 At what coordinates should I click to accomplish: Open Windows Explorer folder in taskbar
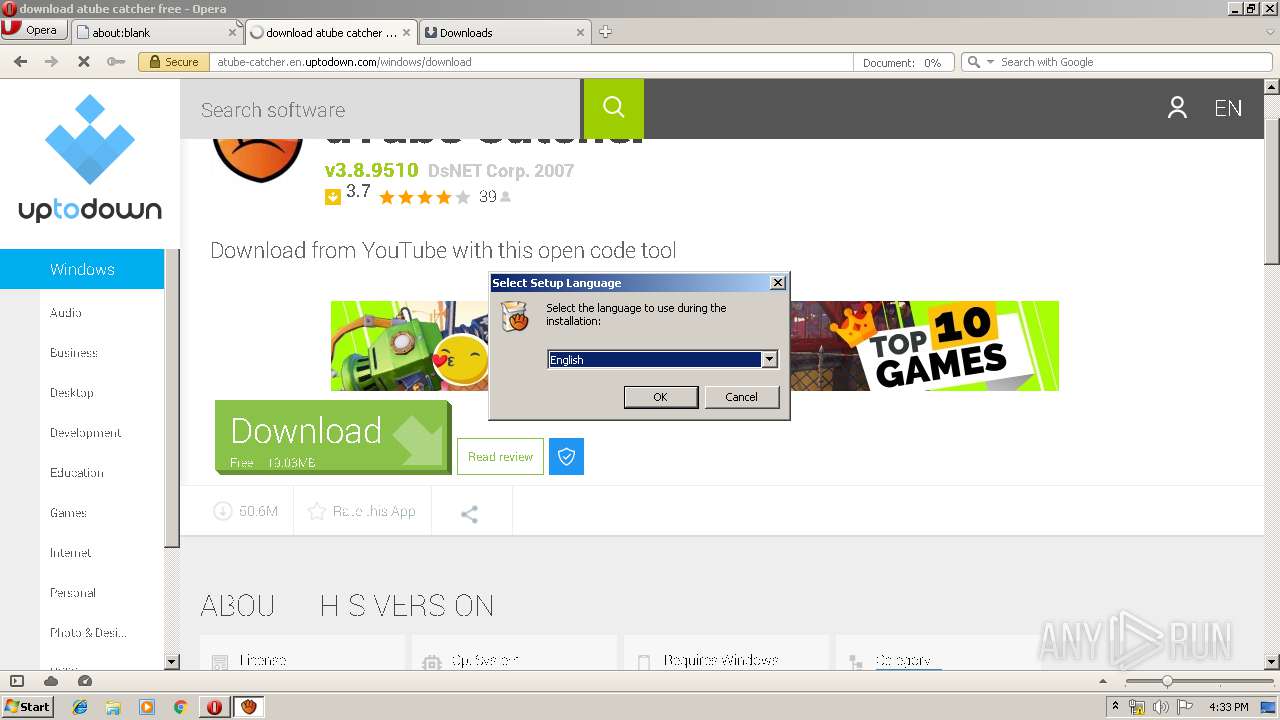tap(113, 707)
